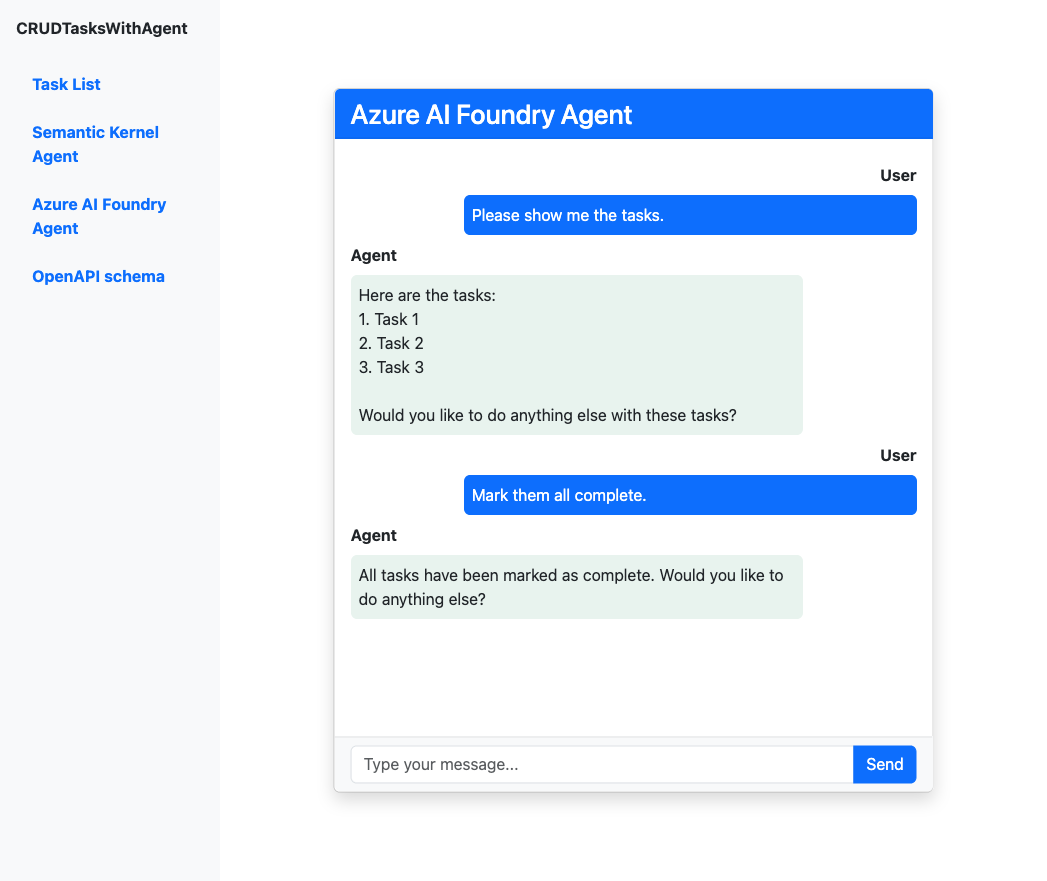This screenshot has width=1047, height=881.
Task: Click the second User label in the chat
Action: (897, 455)
